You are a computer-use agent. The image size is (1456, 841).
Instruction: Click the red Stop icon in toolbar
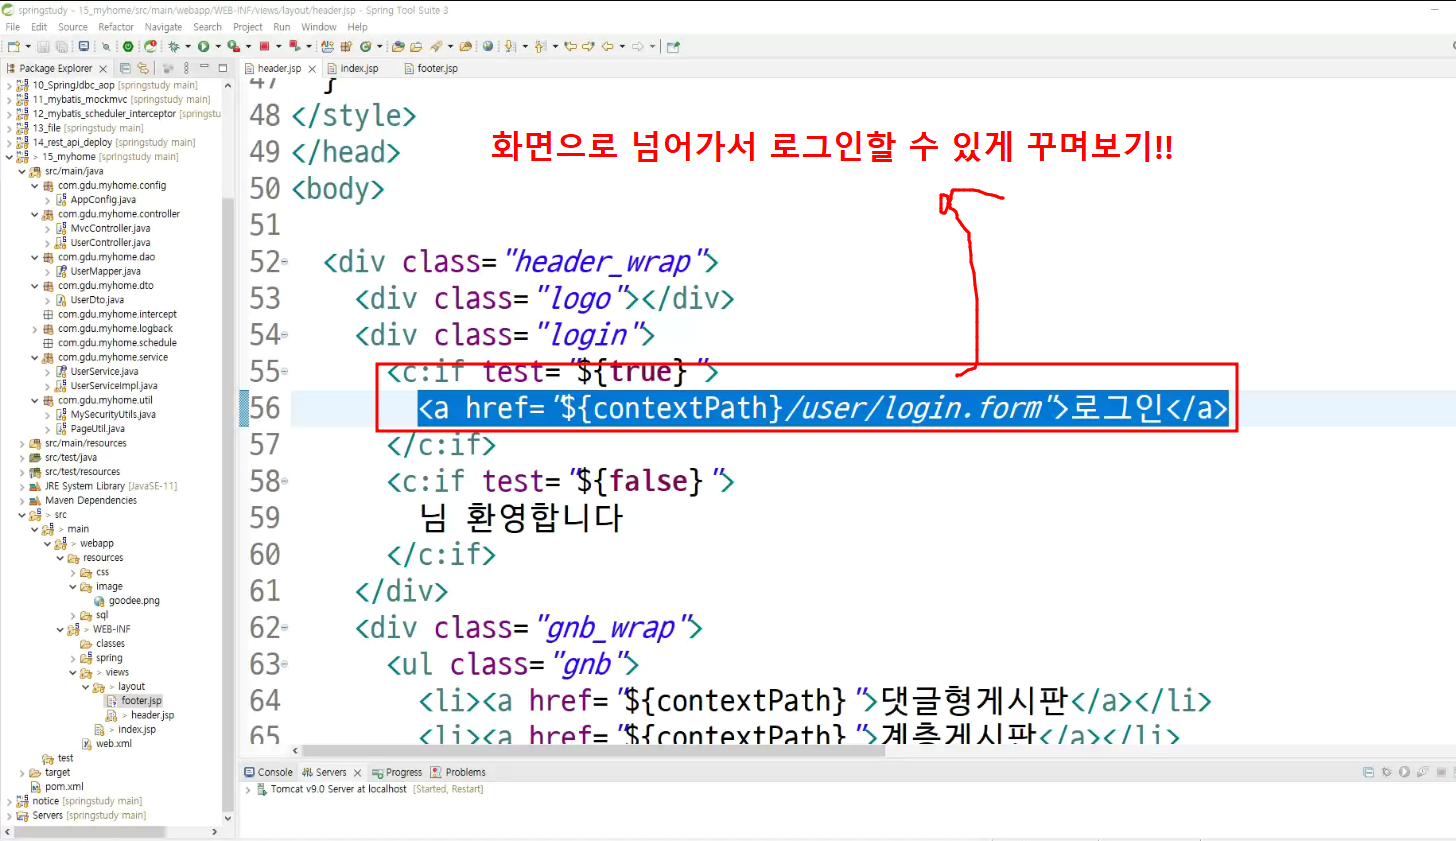pyautogui.click(x=264, y=46)
